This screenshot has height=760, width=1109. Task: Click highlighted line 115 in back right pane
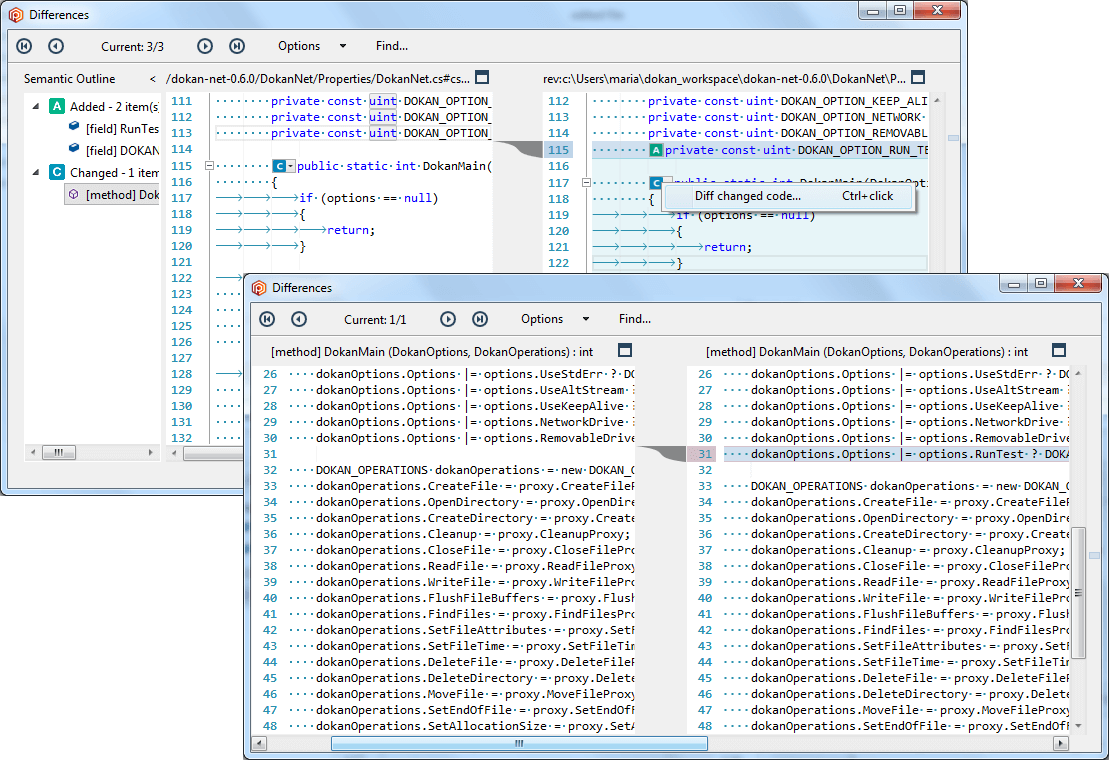pyautogui.click(x=760, y=150)
